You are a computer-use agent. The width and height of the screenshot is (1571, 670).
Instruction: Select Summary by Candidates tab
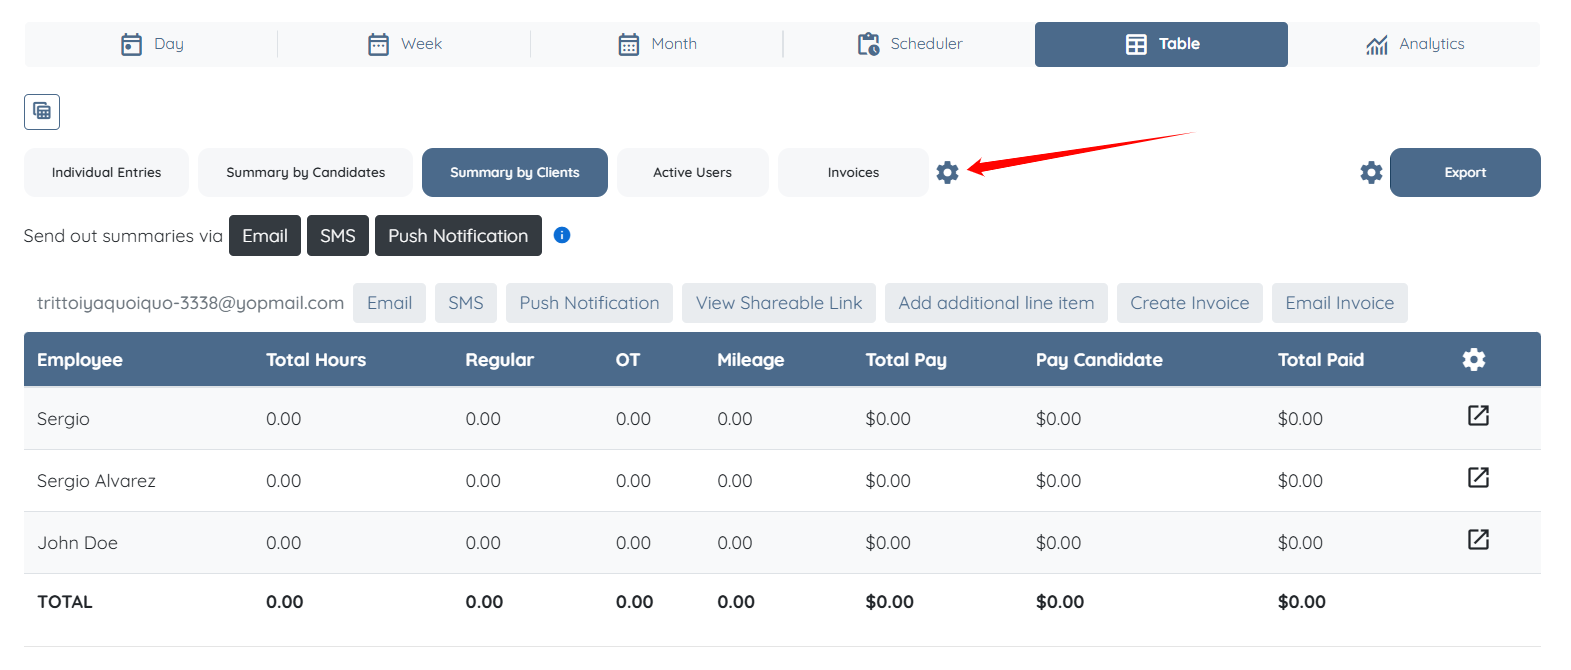tap(305, 172)
